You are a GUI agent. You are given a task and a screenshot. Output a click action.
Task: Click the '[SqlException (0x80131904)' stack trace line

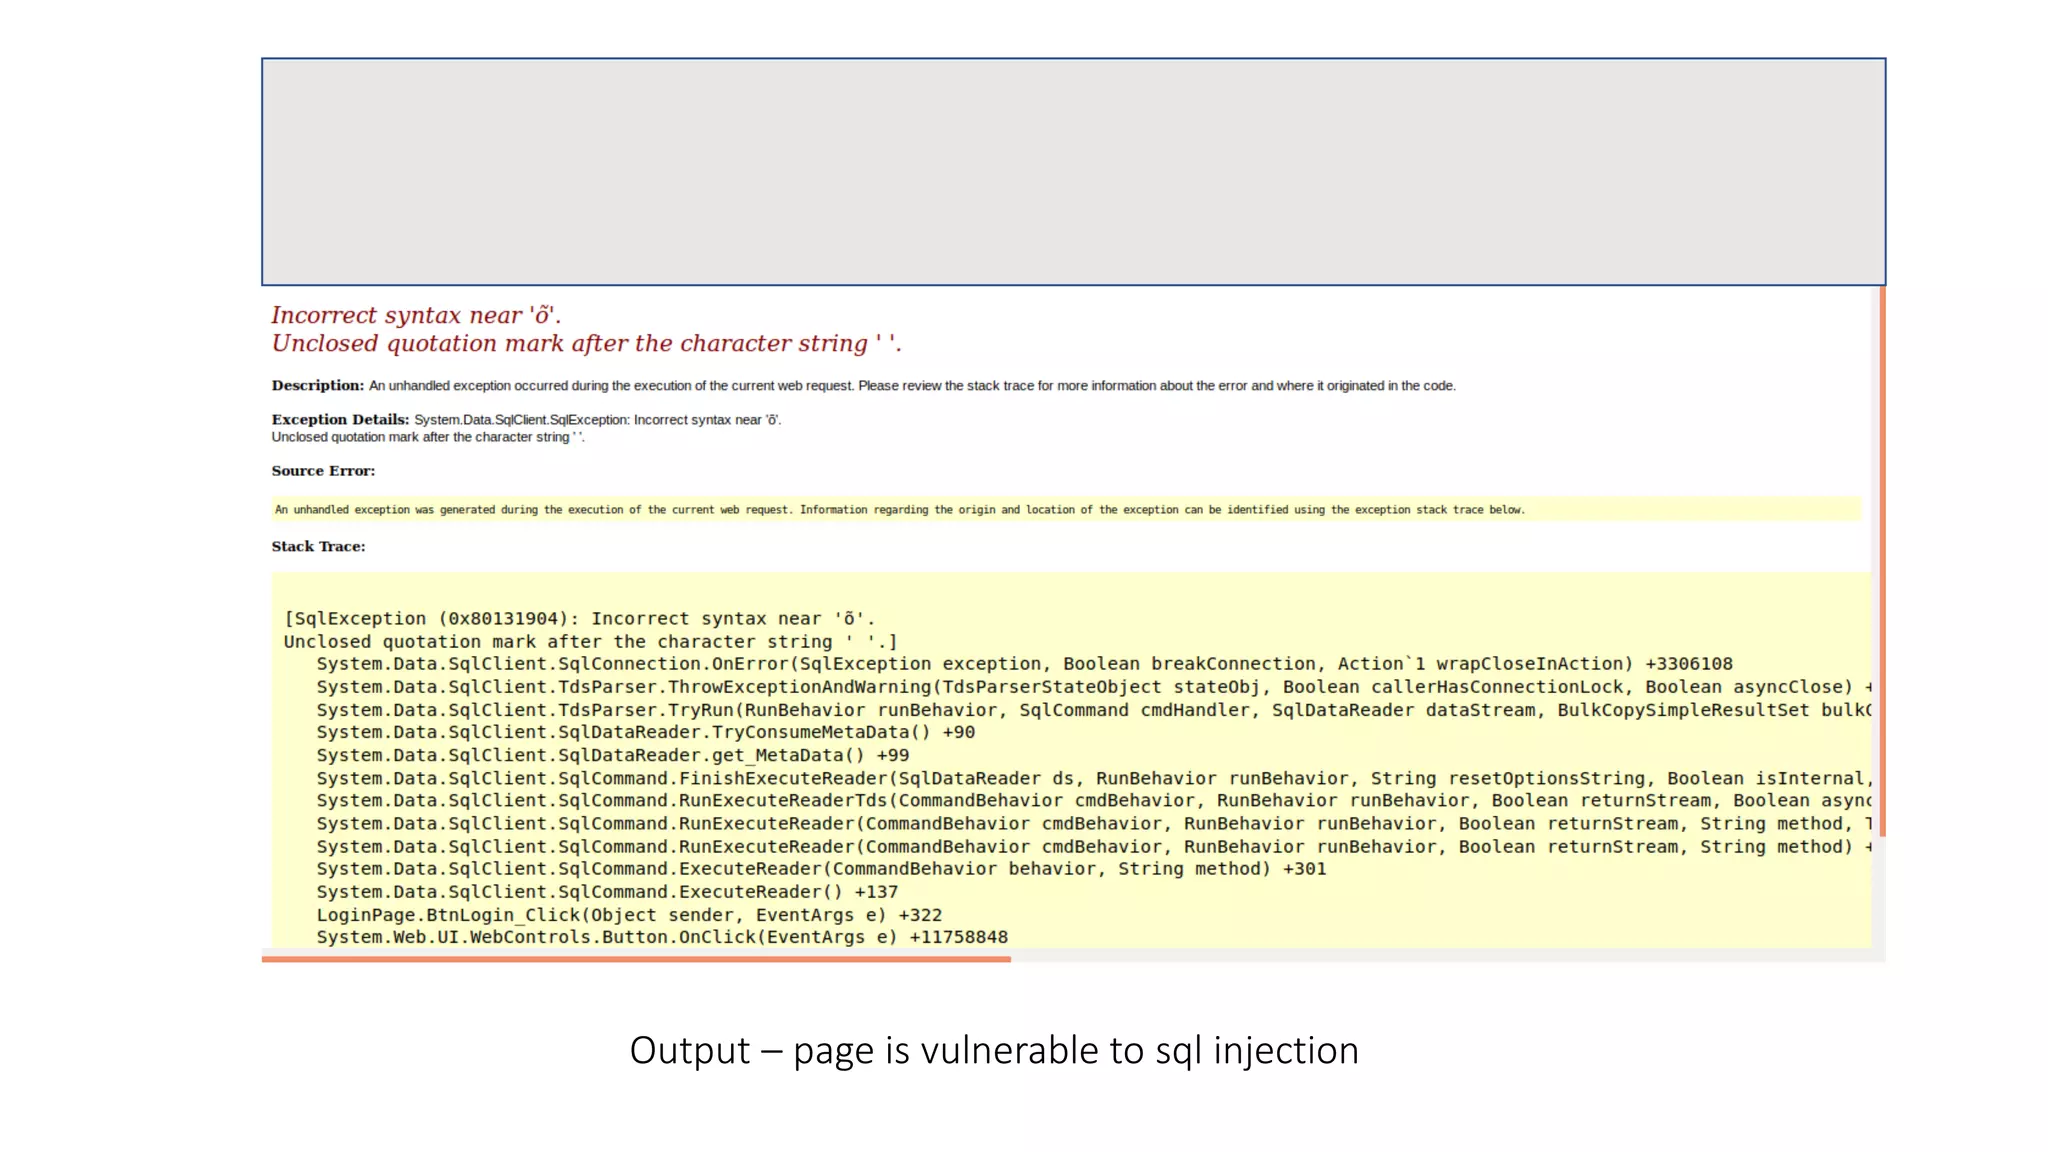[x=579, y=618]
